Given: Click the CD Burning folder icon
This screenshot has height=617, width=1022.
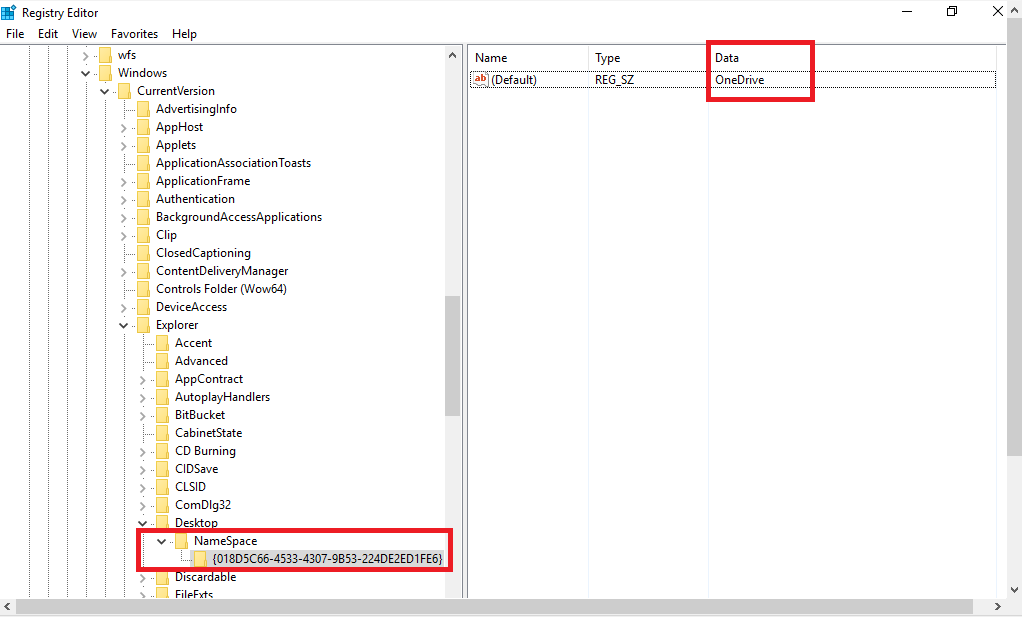Looking at the screenshot, I should (161, 450).
